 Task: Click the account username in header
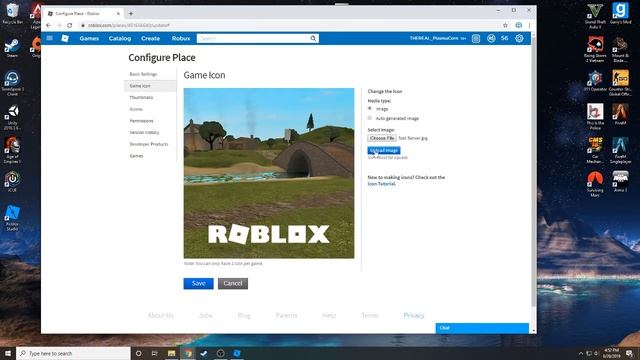(x=434, y=38)
